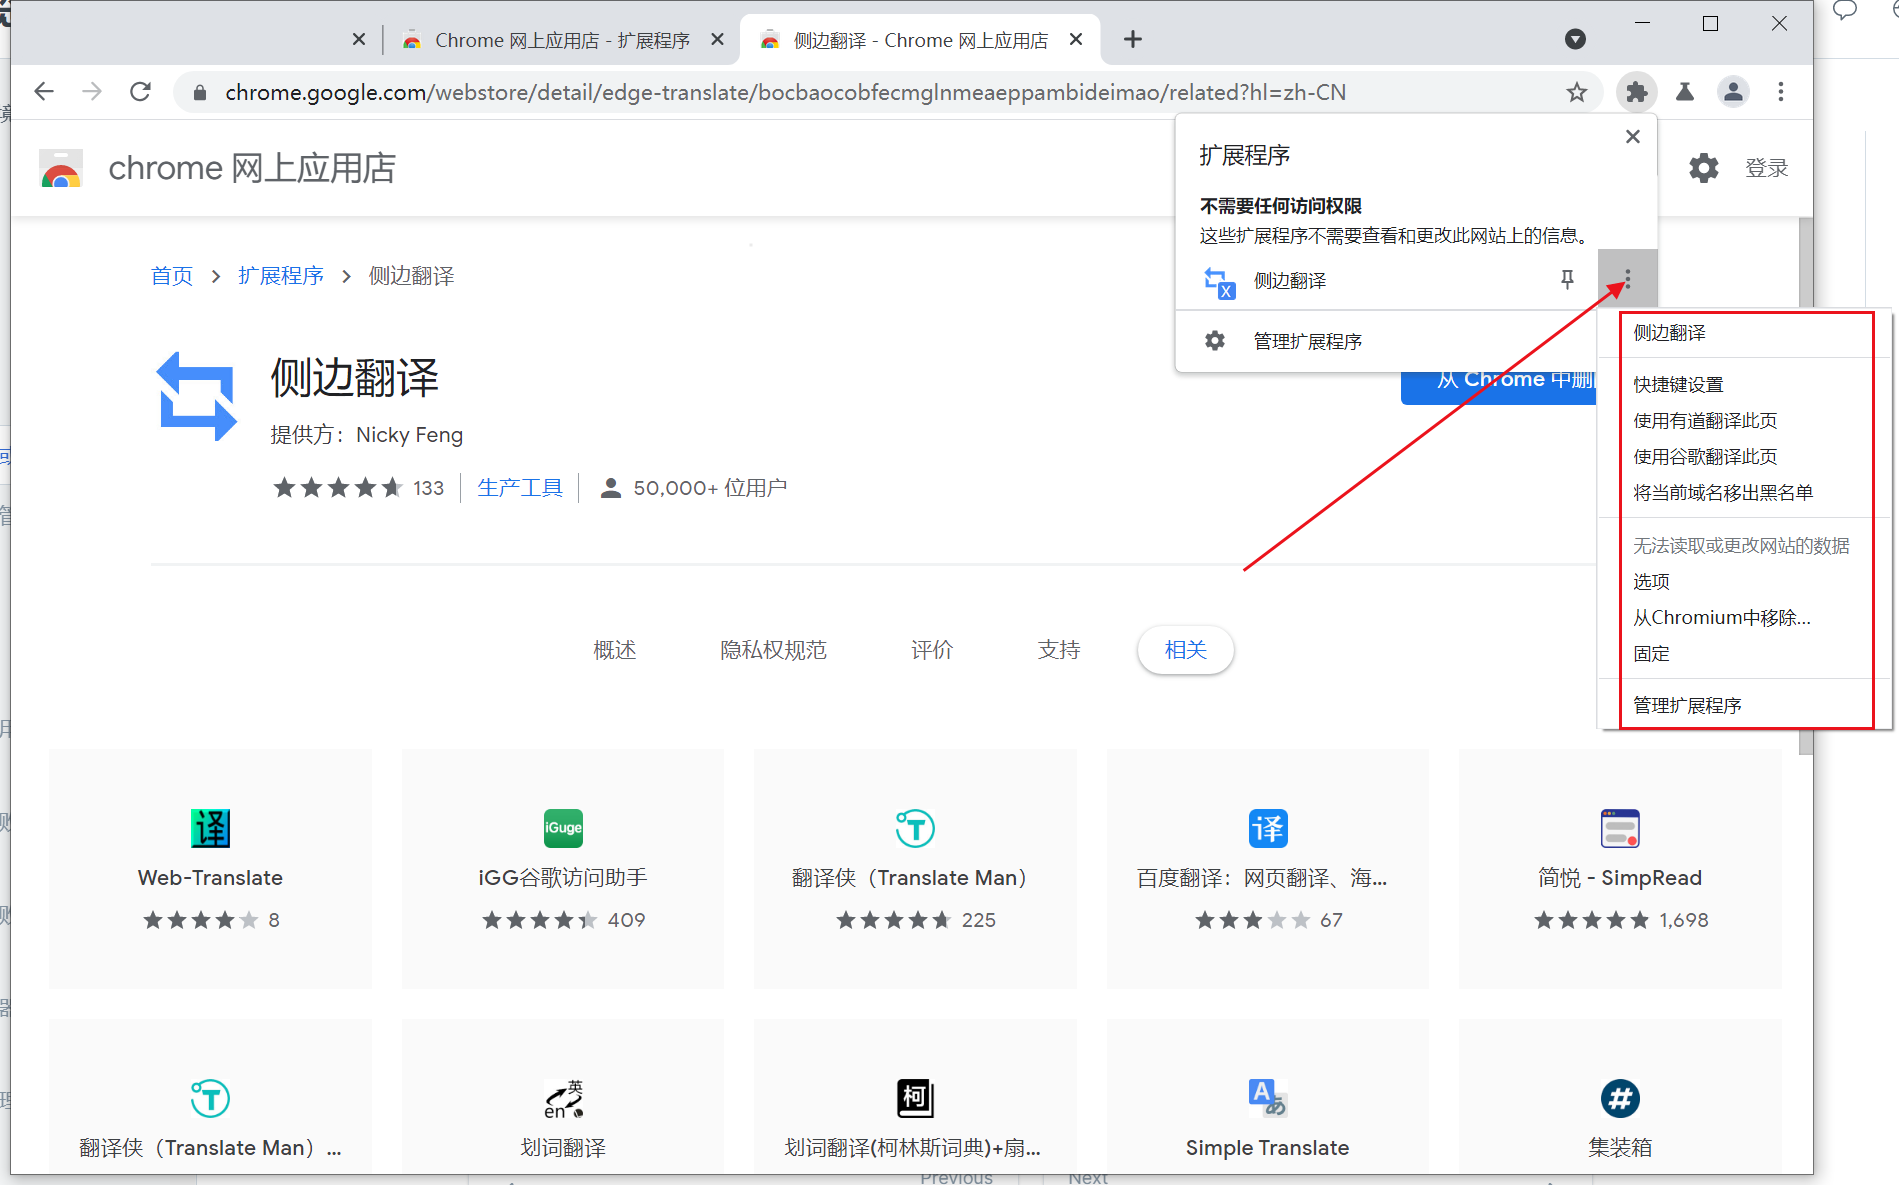
Task: Click the 登录 sign-in link
Action: [1766, 168]
